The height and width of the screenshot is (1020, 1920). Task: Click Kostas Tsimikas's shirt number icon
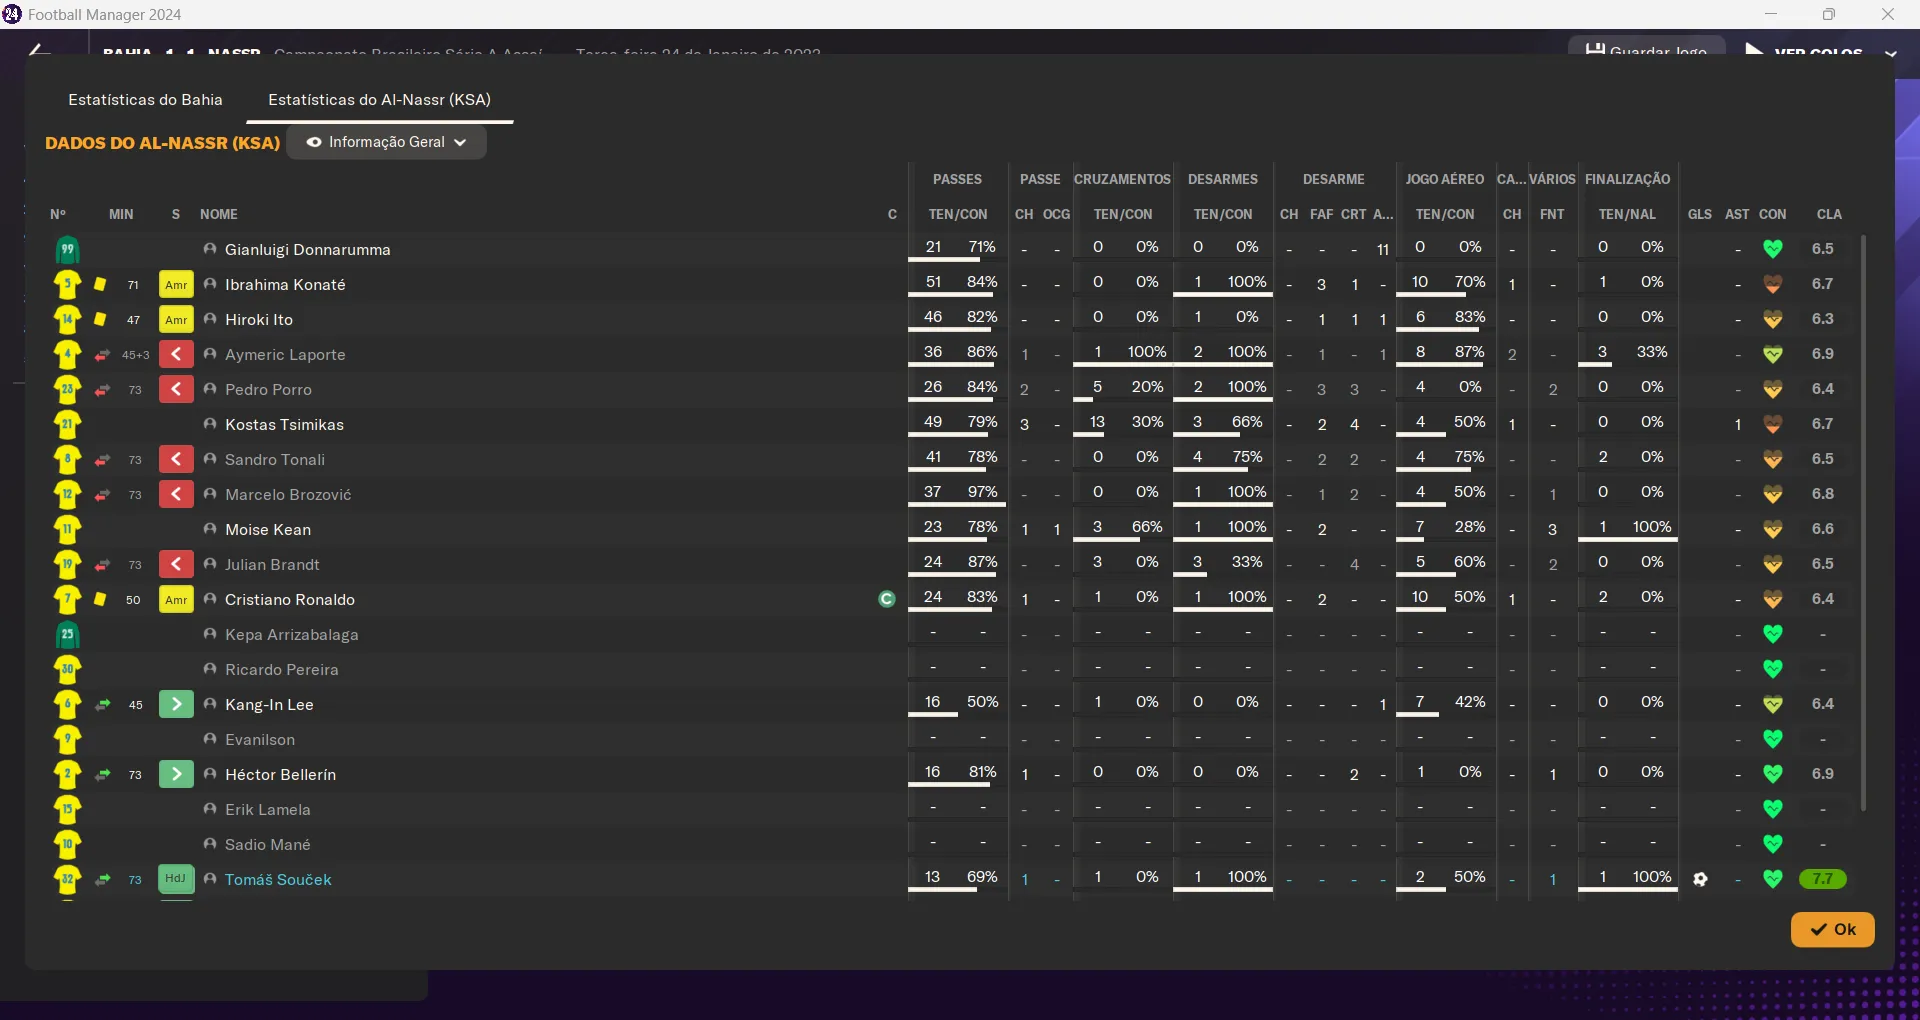tap(67, 424)
